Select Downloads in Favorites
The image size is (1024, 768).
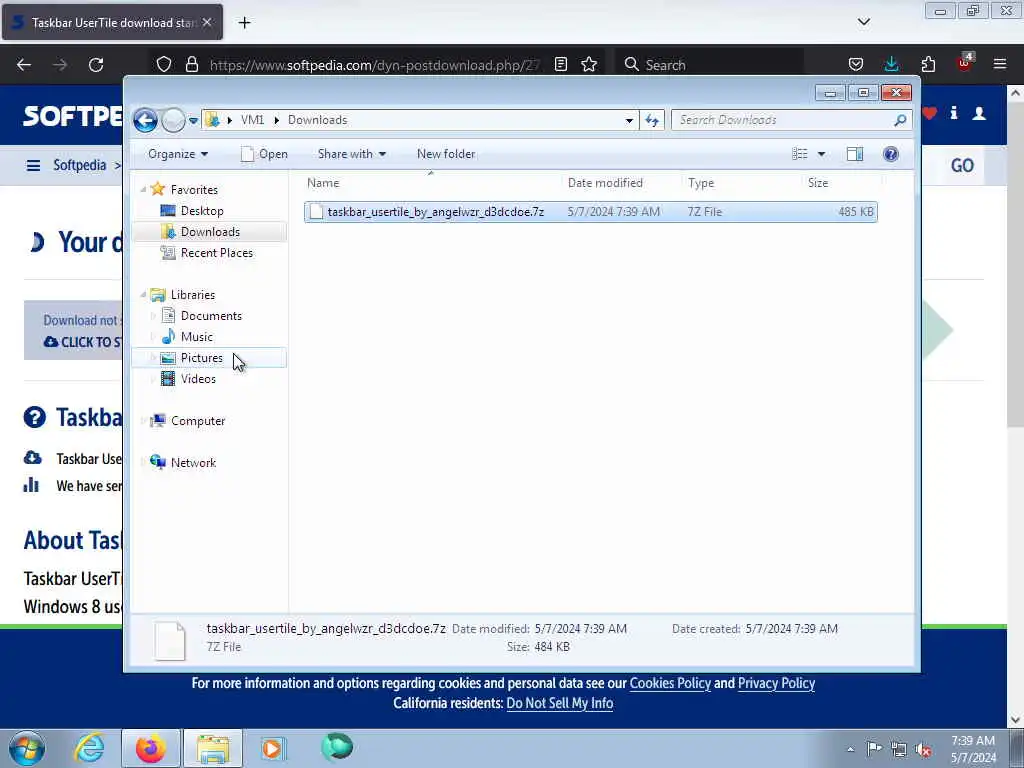(210, 232)
